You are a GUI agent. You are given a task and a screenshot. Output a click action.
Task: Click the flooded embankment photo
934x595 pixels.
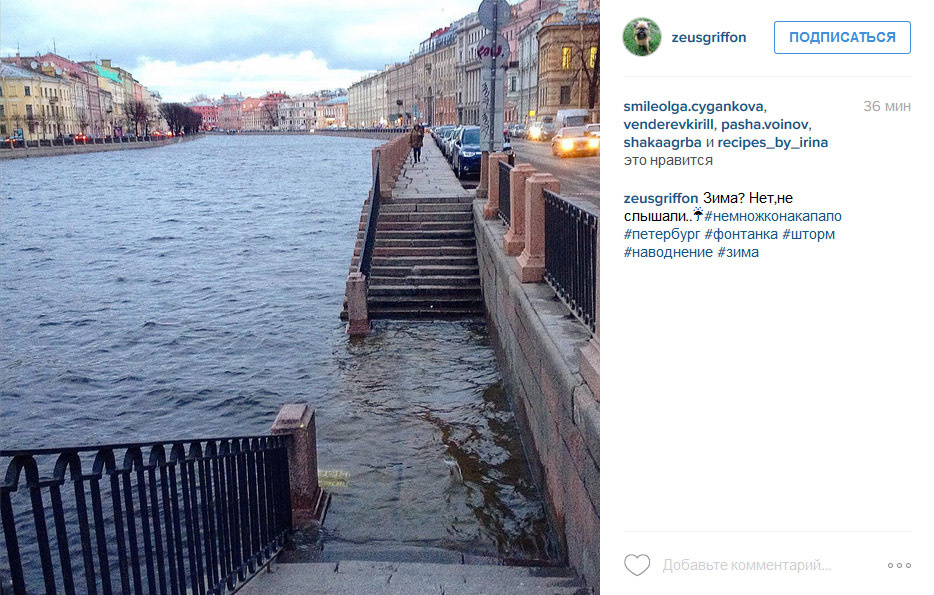click(x=300, y=297)
